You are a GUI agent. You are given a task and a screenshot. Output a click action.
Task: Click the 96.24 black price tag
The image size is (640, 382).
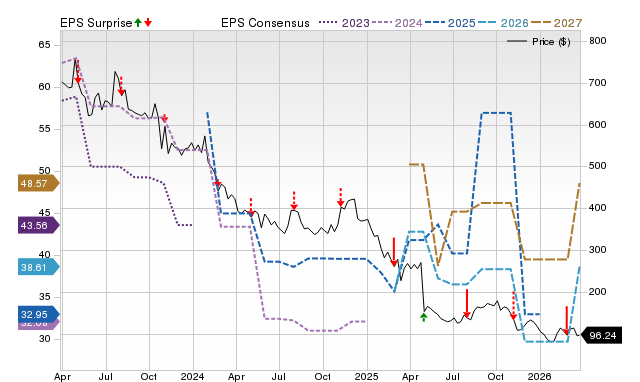point(601,335)
